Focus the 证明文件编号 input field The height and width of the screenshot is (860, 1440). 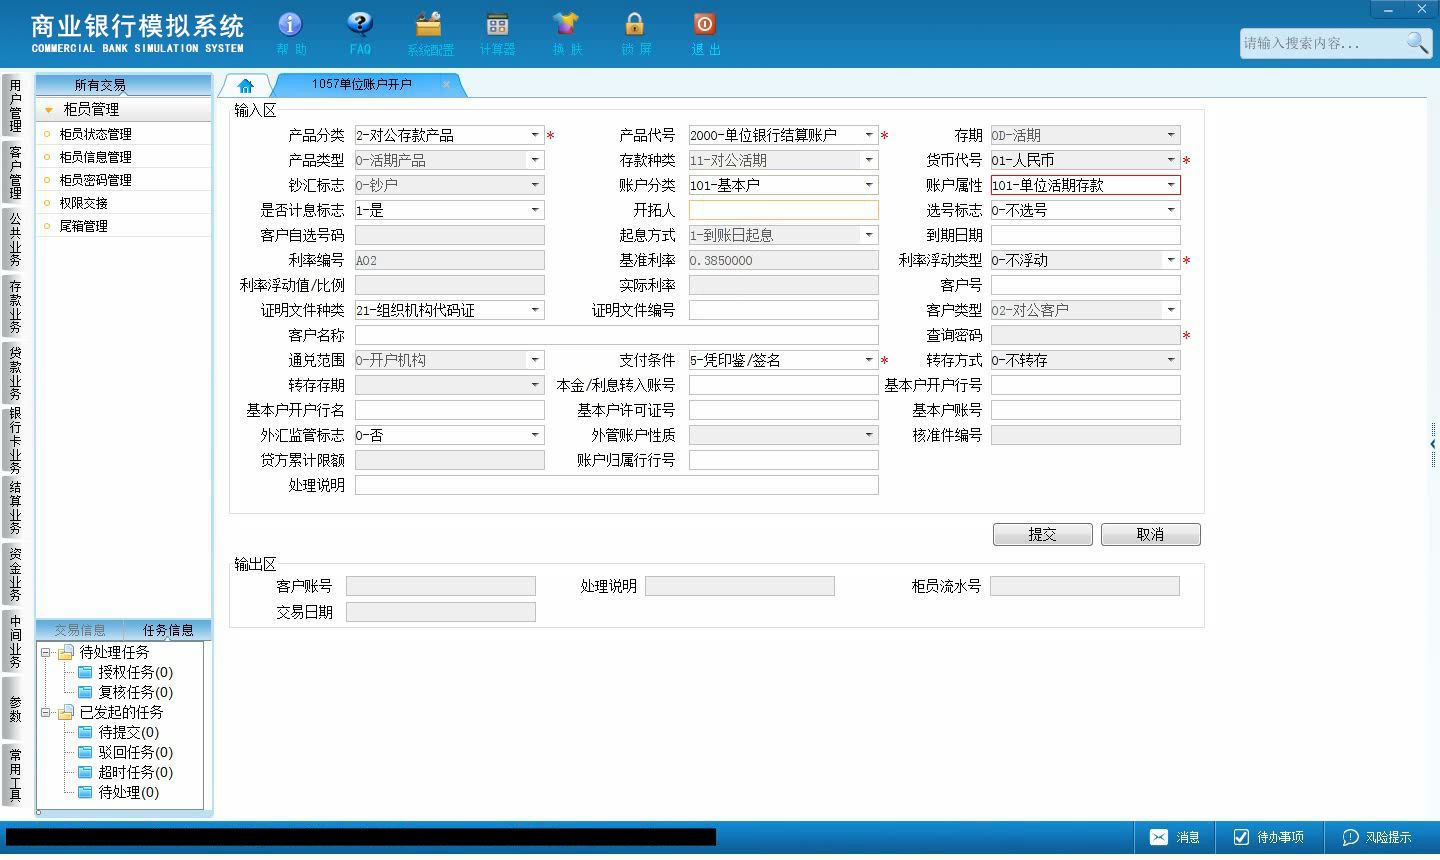pyautogui.click(x=784, y=310)
